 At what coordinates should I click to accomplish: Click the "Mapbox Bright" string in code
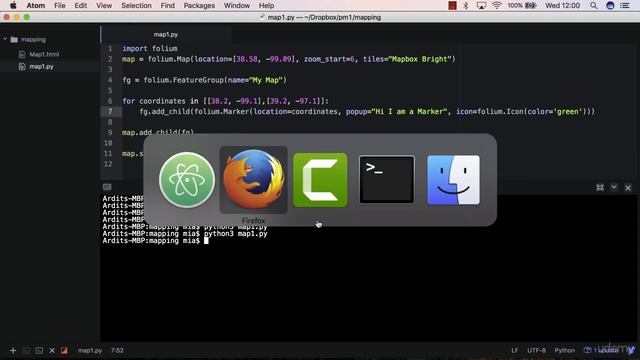[x=420, y=59]
